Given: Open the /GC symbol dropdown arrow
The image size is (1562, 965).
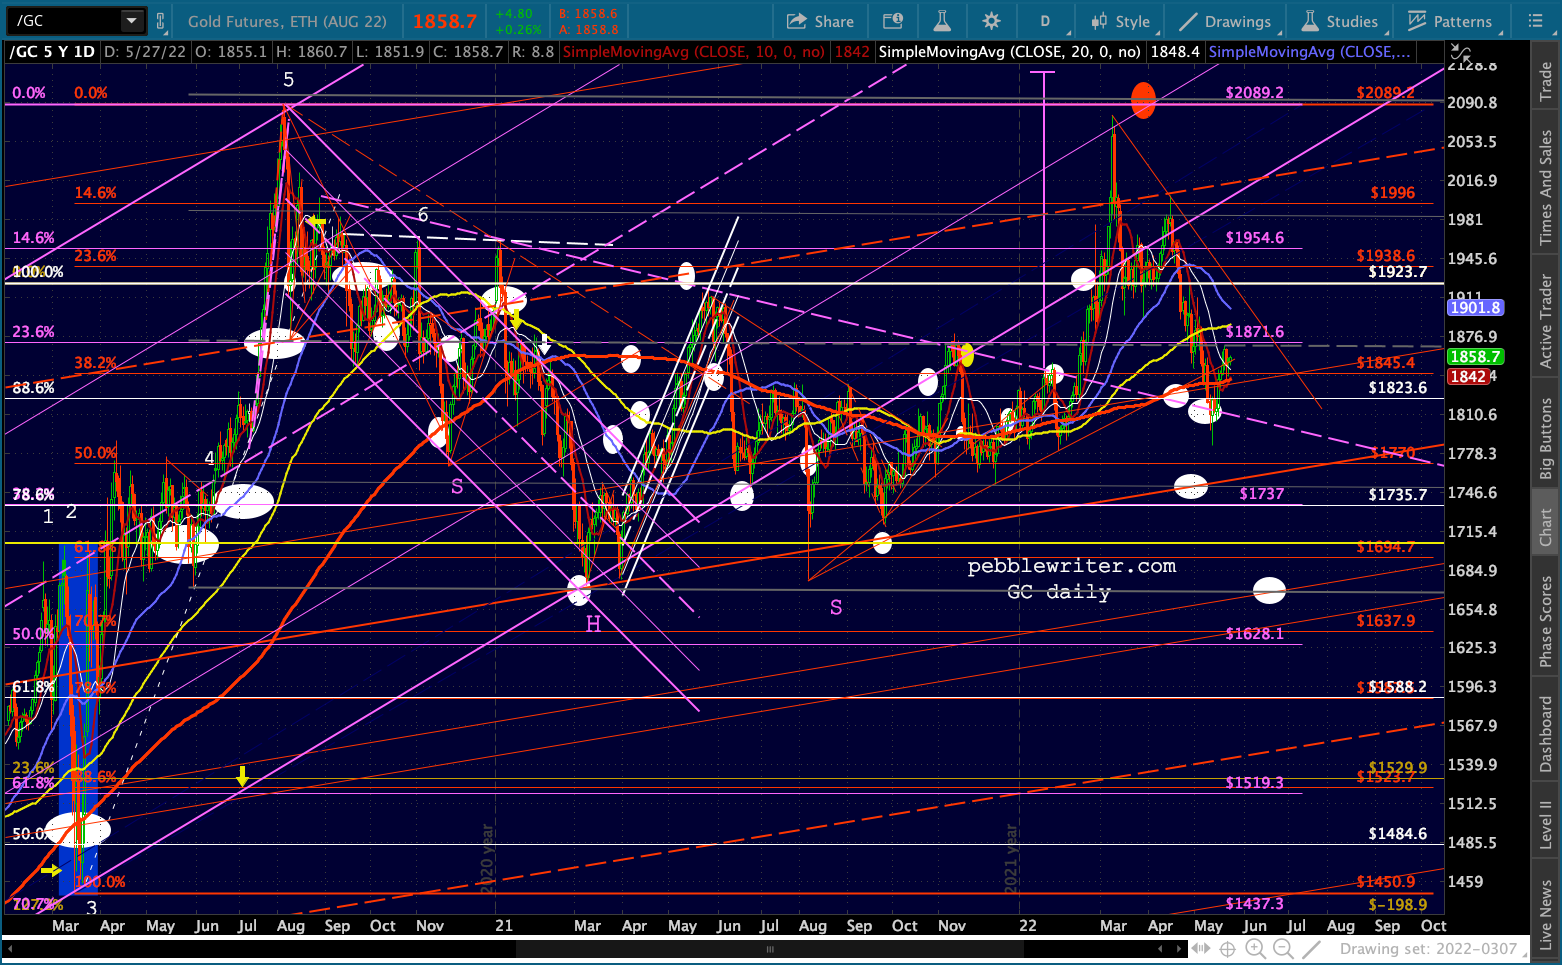Looking at the screenshot, I should 131,21.
